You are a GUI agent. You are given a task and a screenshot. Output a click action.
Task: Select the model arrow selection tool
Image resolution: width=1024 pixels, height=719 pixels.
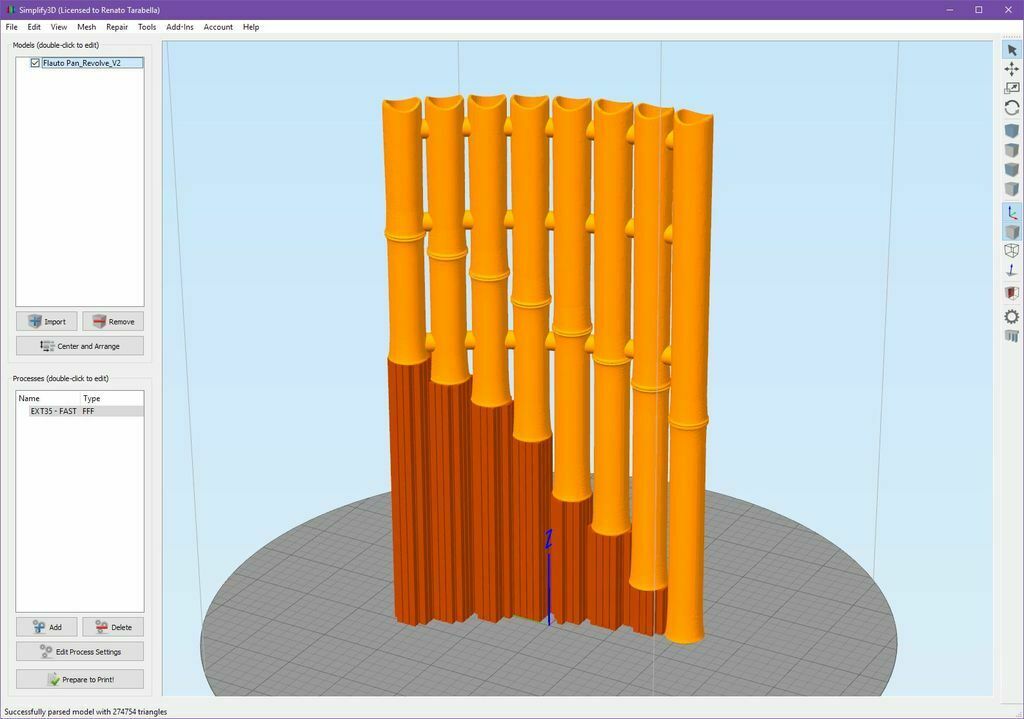coord(1011,48)
